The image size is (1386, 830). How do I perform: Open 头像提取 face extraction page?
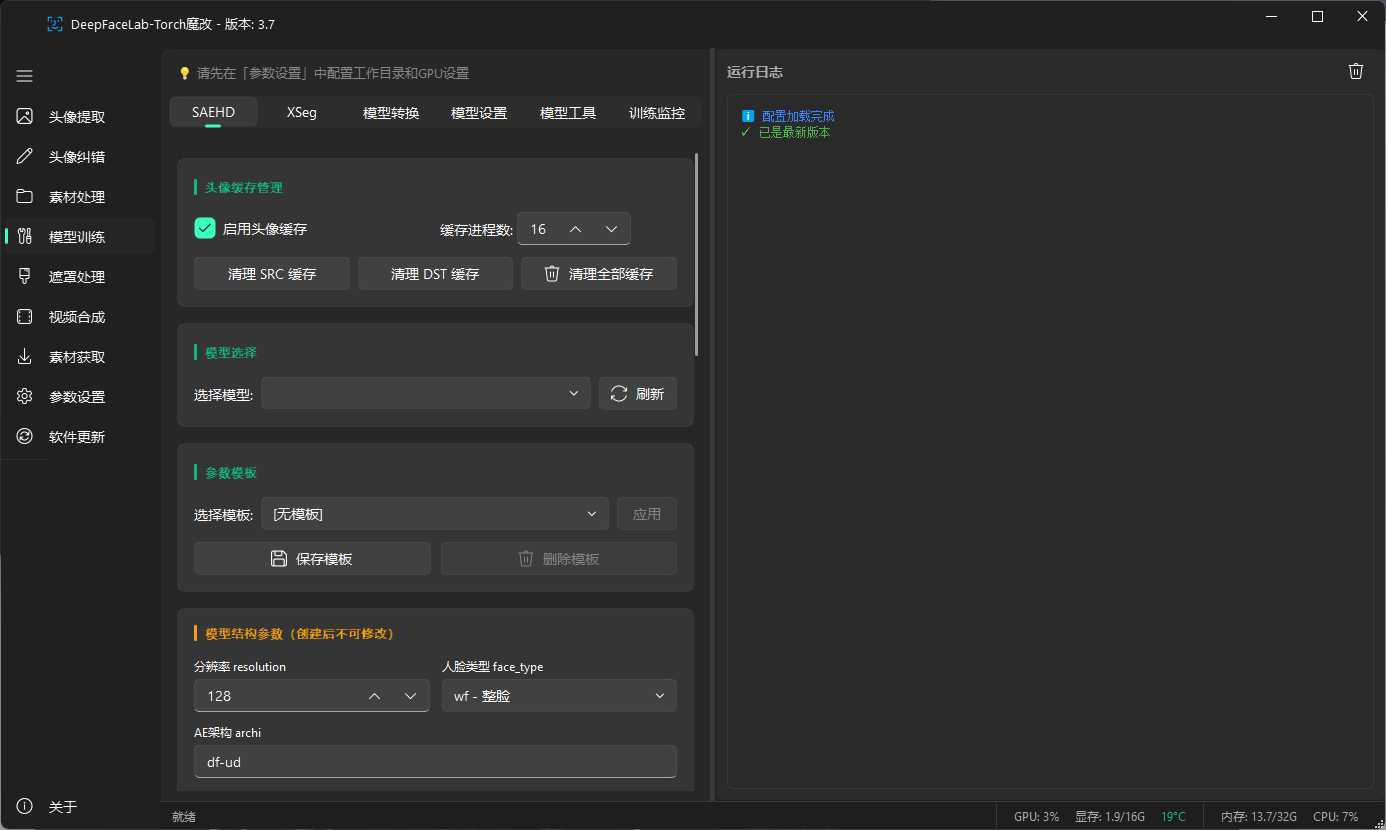(78, 117)
